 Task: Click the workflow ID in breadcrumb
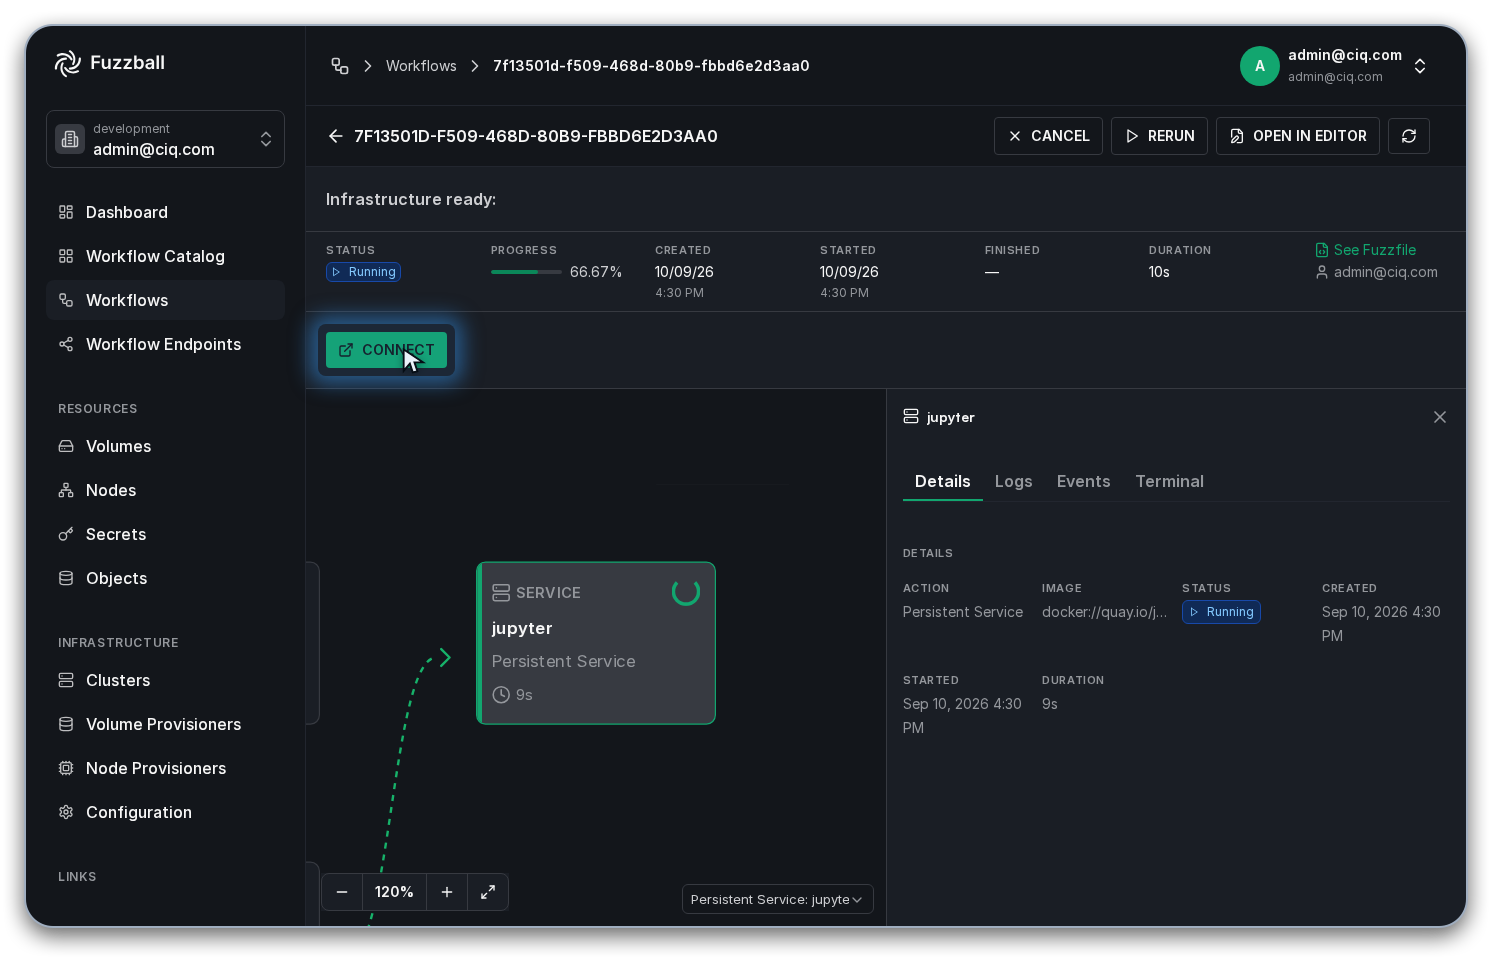point(651,66)
